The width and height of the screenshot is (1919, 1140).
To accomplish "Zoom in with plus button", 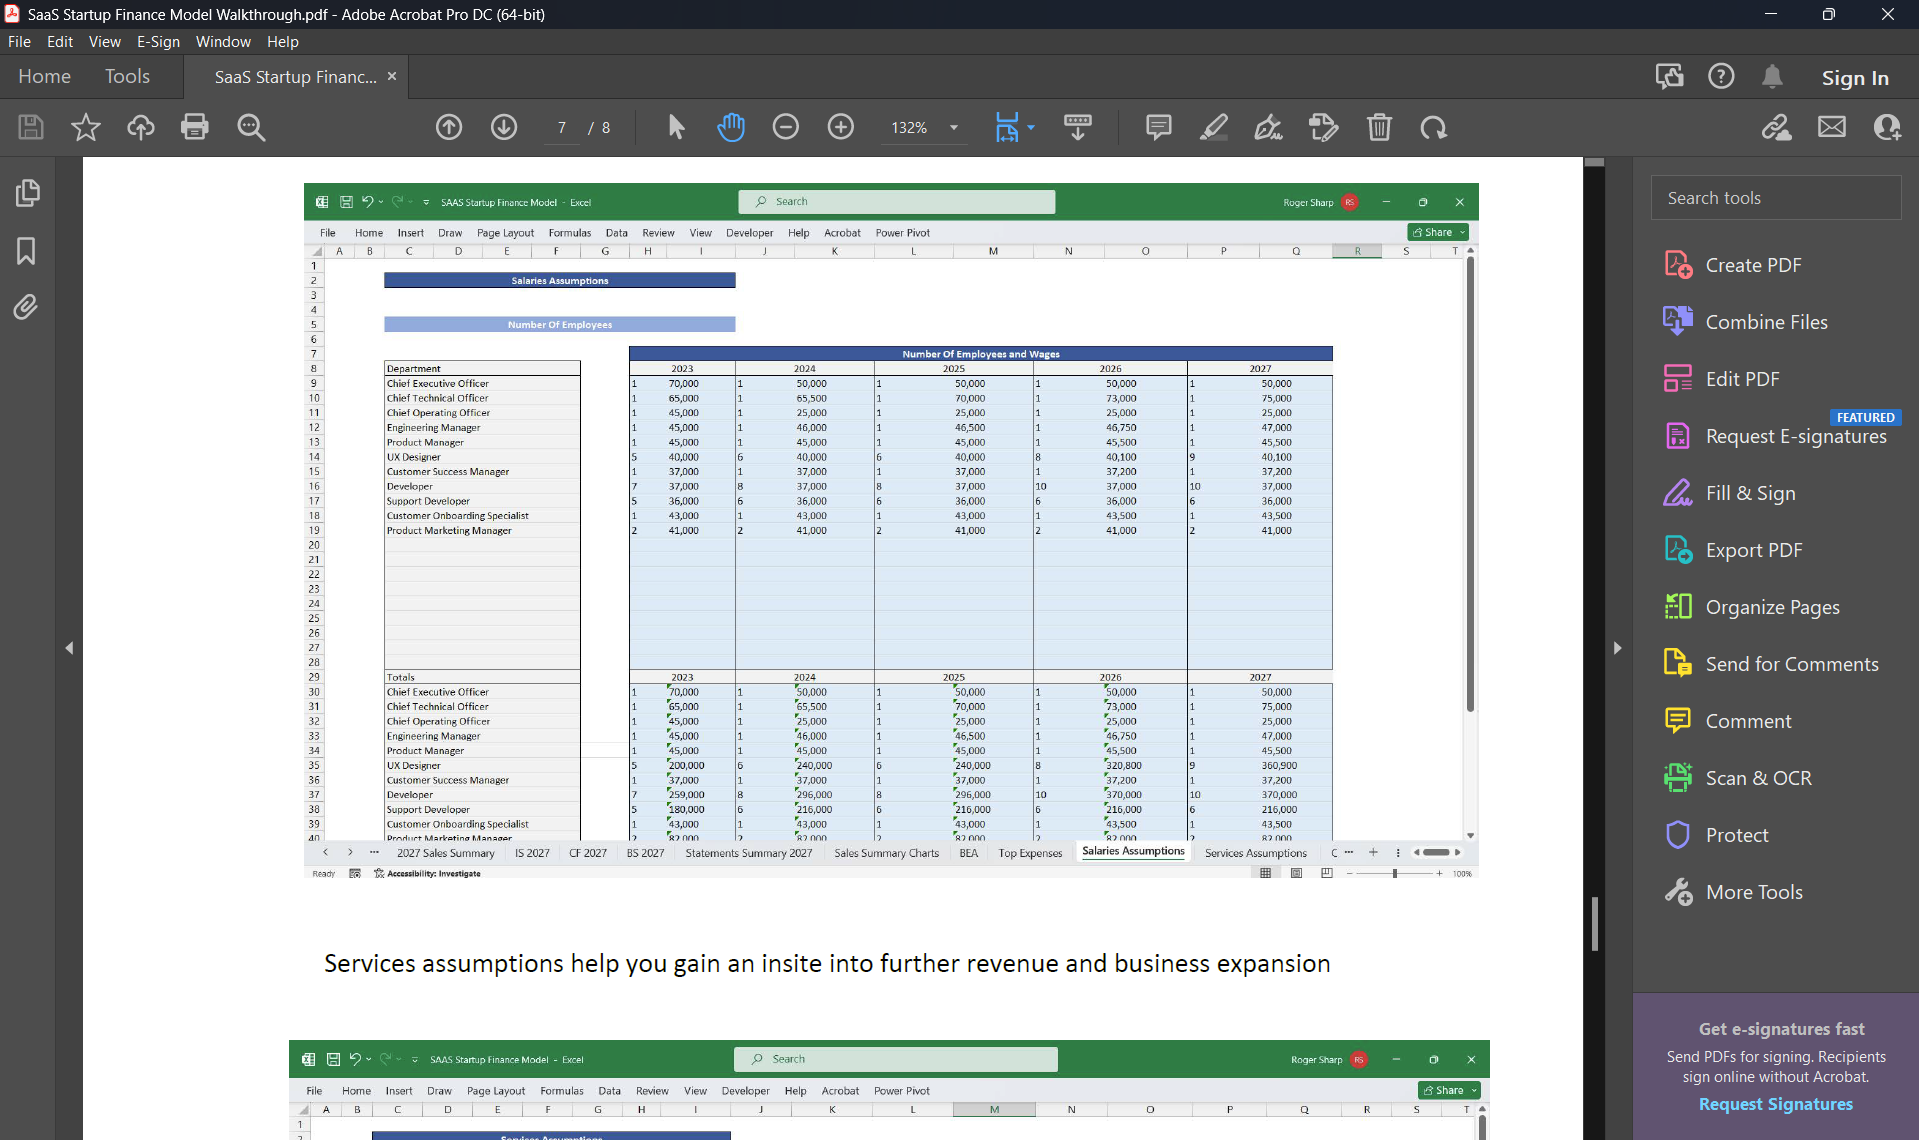I will pos(841,127).
